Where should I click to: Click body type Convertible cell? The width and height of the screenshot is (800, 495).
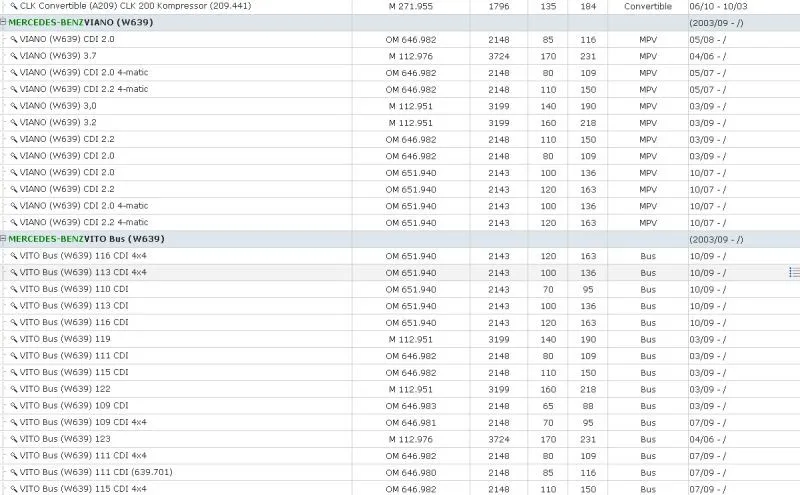click(x=648, y=7)
